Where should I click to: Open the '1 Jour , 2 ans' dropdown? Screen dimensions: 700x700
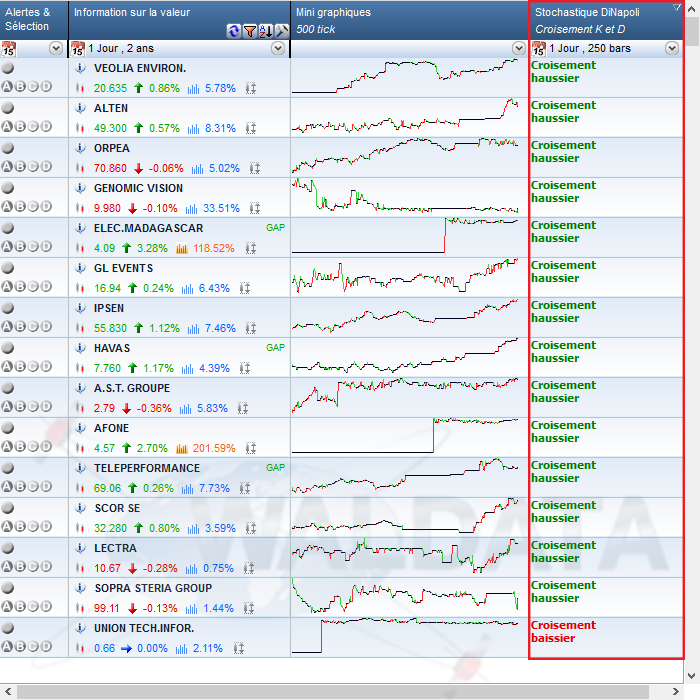pyautogui.click(x=278, y=48)
